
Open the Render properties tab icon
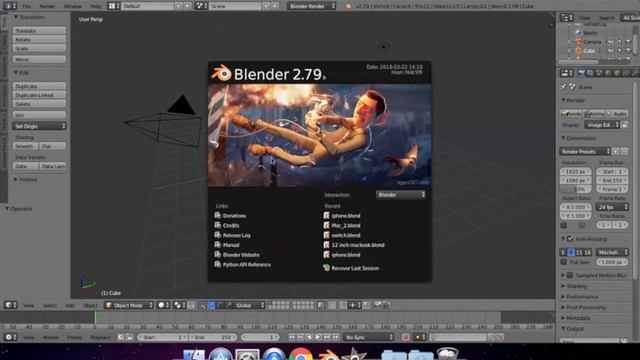[581, 73]
